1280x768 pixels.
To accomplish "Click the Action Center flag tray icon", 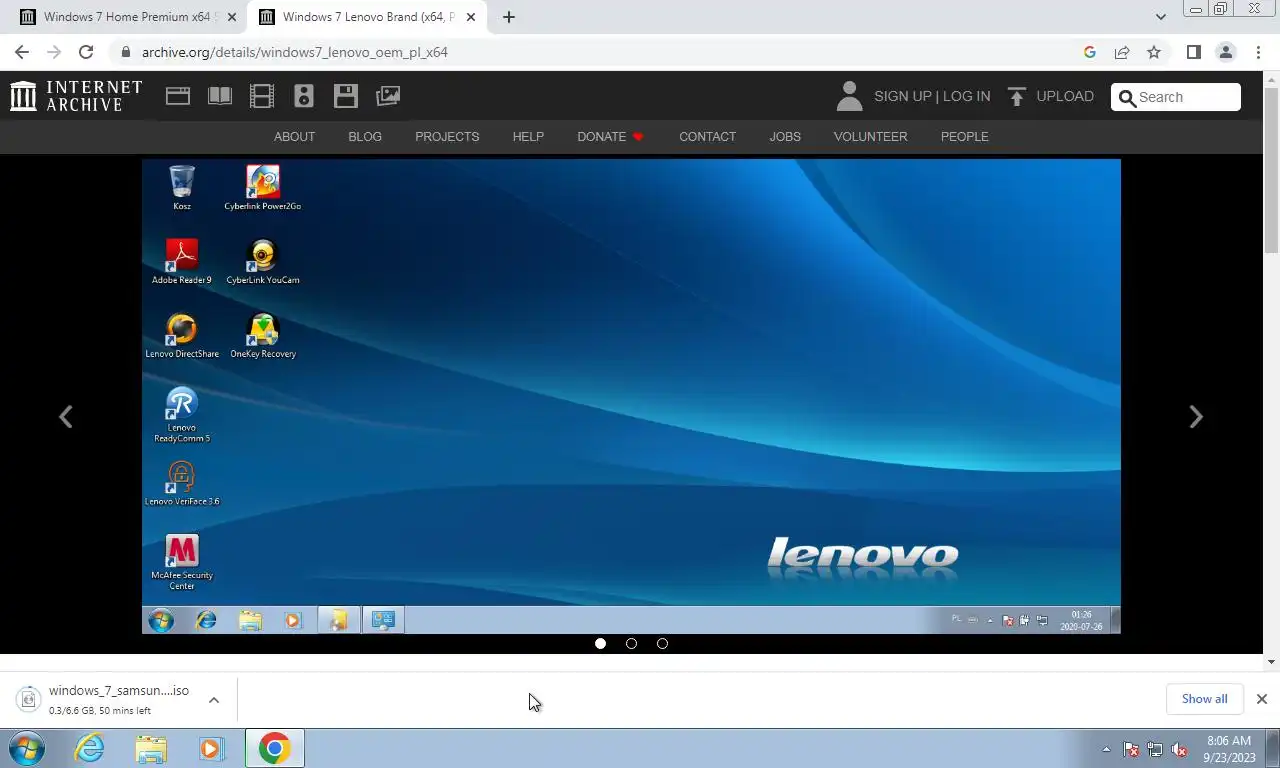I will tap(1131, 749).
